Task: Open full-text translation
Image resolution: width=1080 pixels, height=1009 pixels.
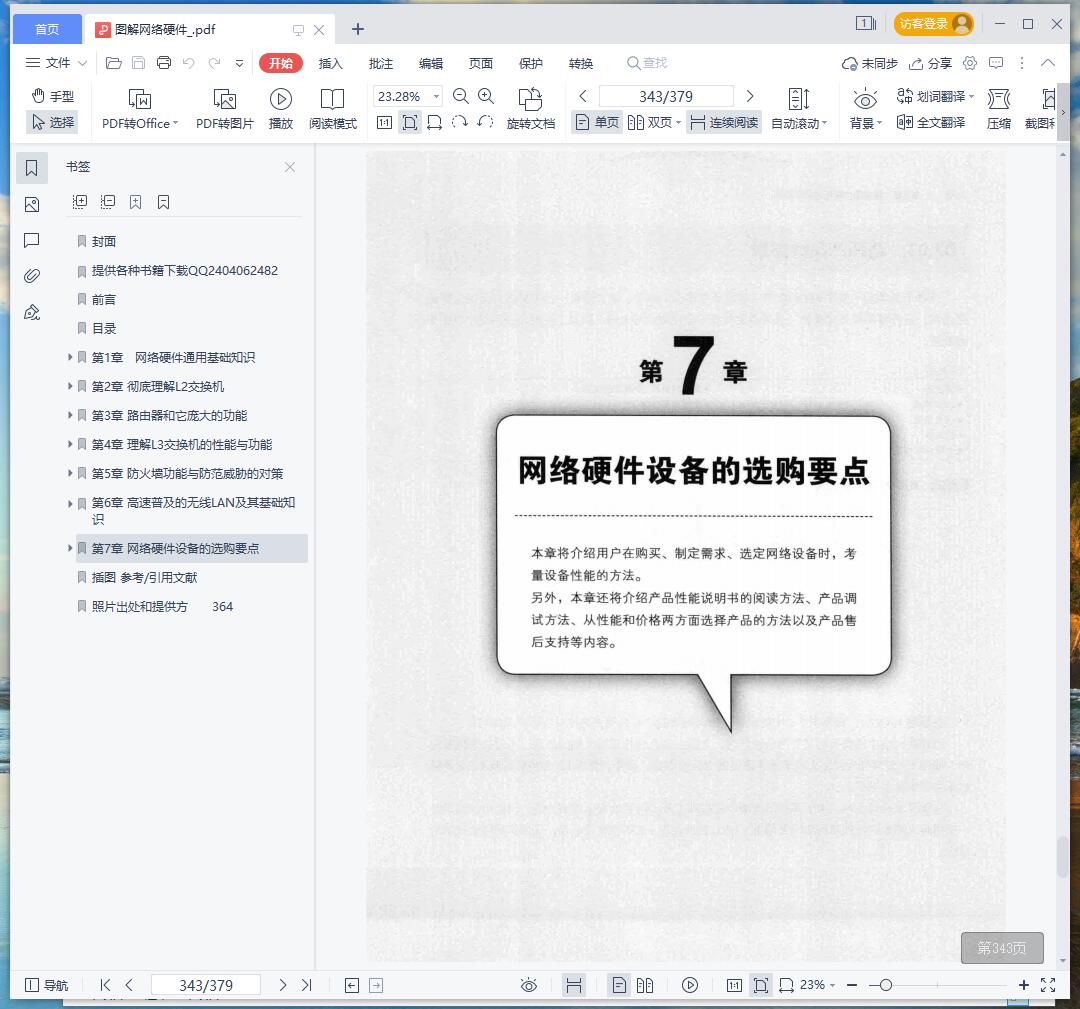Action: (x=931, y=123)
